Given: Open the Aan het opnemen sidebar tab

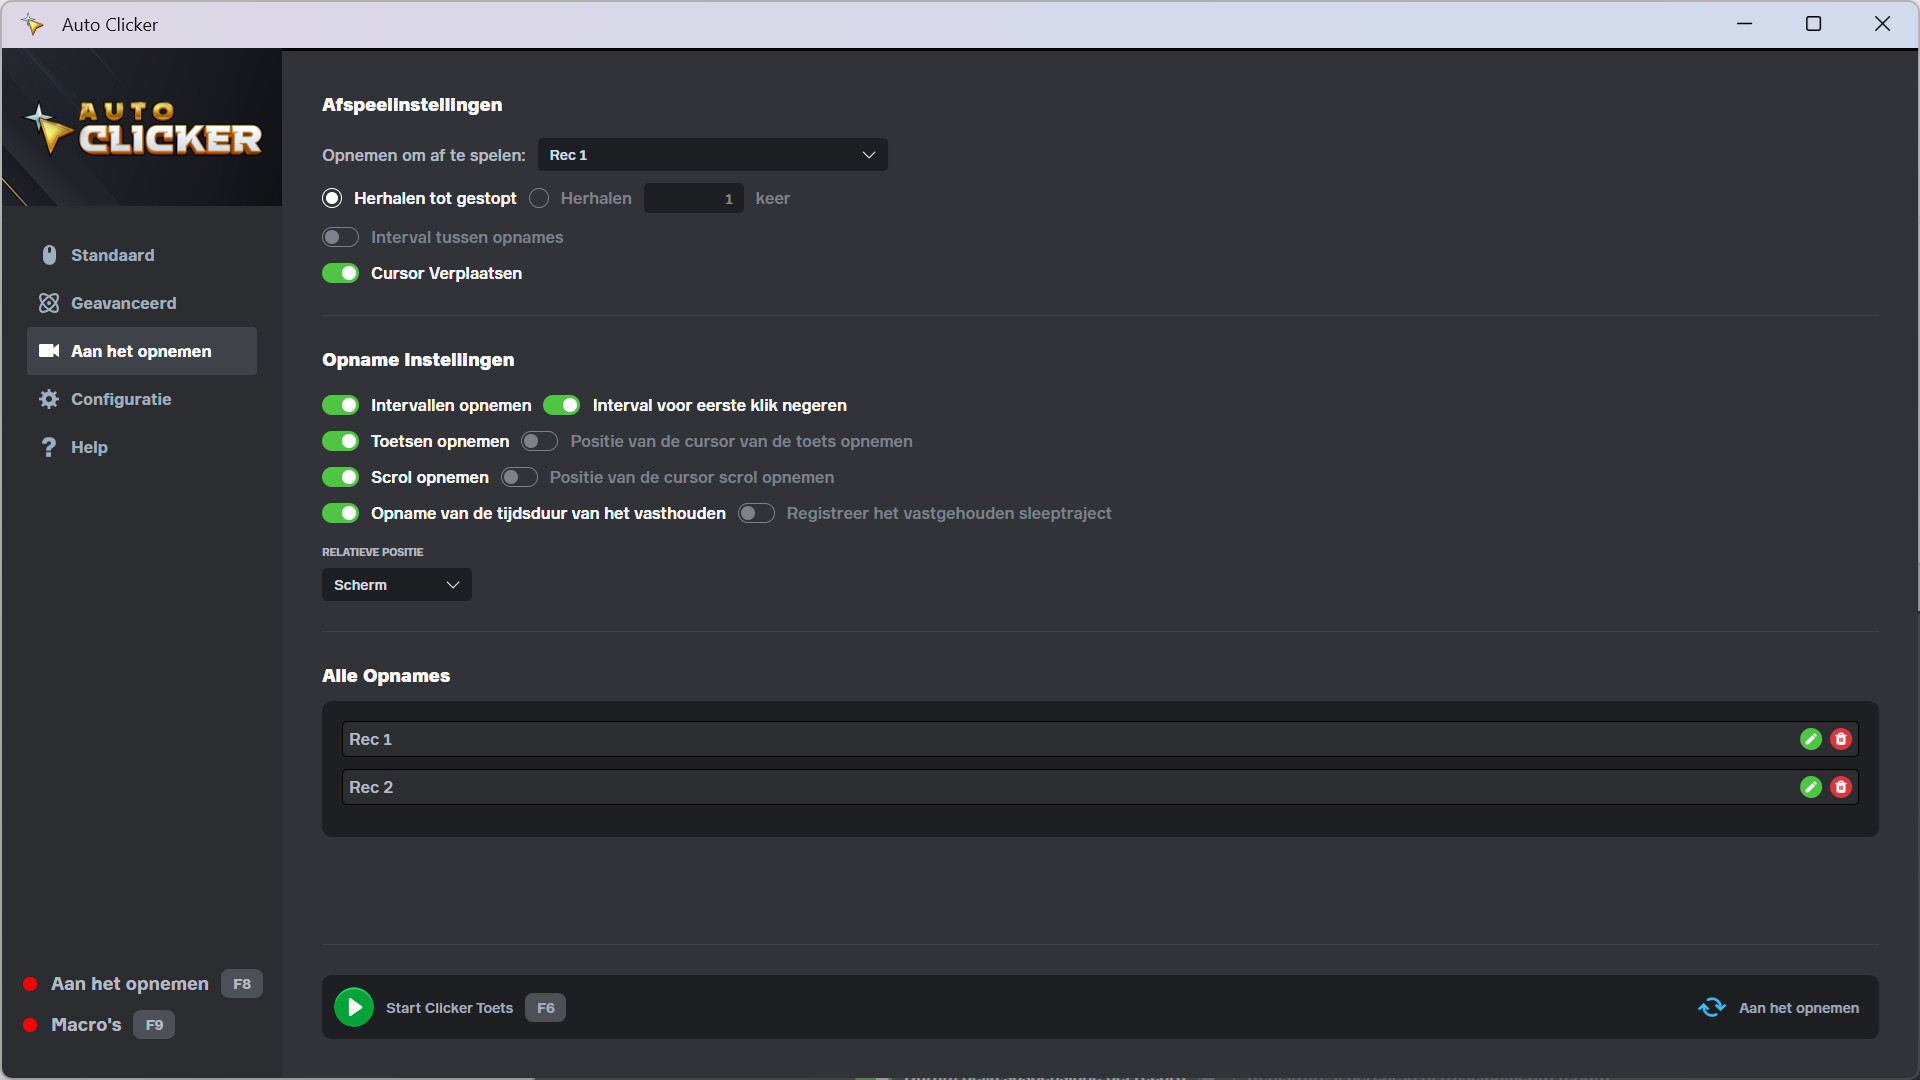Looking at the screenshot, I should [141, 351].
